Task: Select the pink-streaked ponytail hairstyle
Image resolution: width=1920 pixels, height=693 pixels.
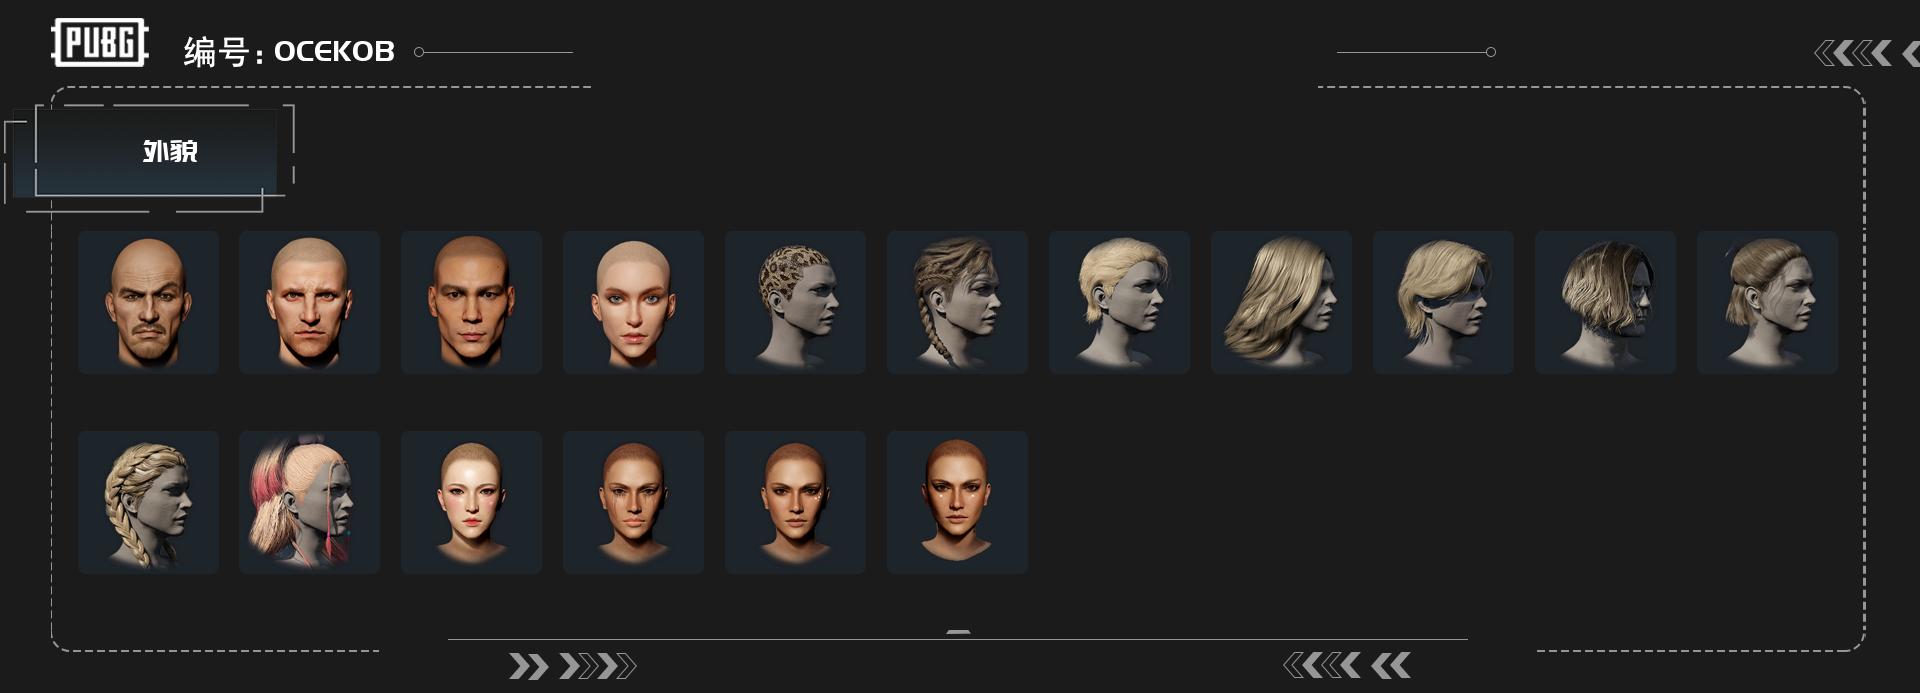Action: 309,502
